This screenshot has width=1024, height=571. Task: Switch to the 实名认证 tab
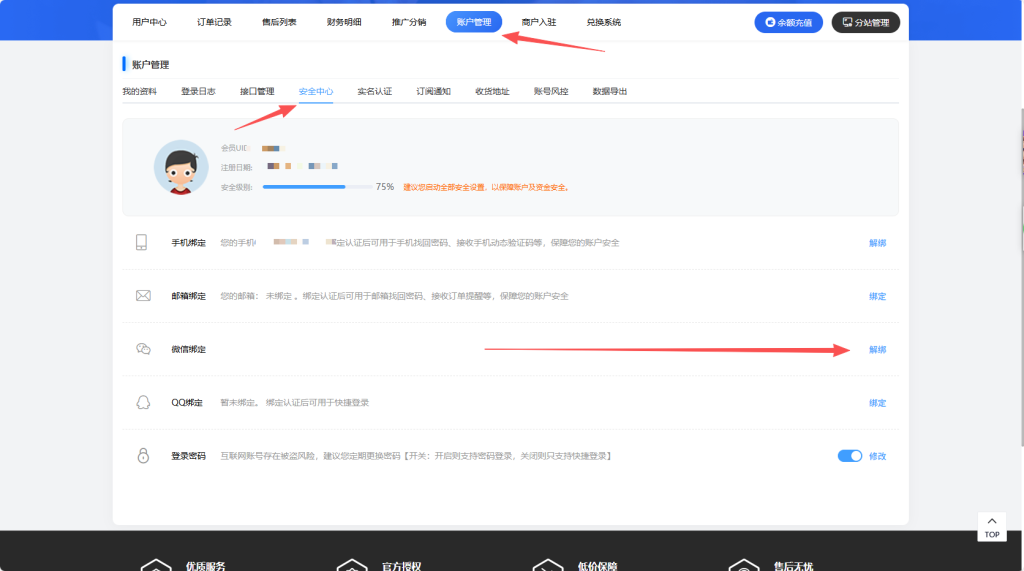coord(374,91)
